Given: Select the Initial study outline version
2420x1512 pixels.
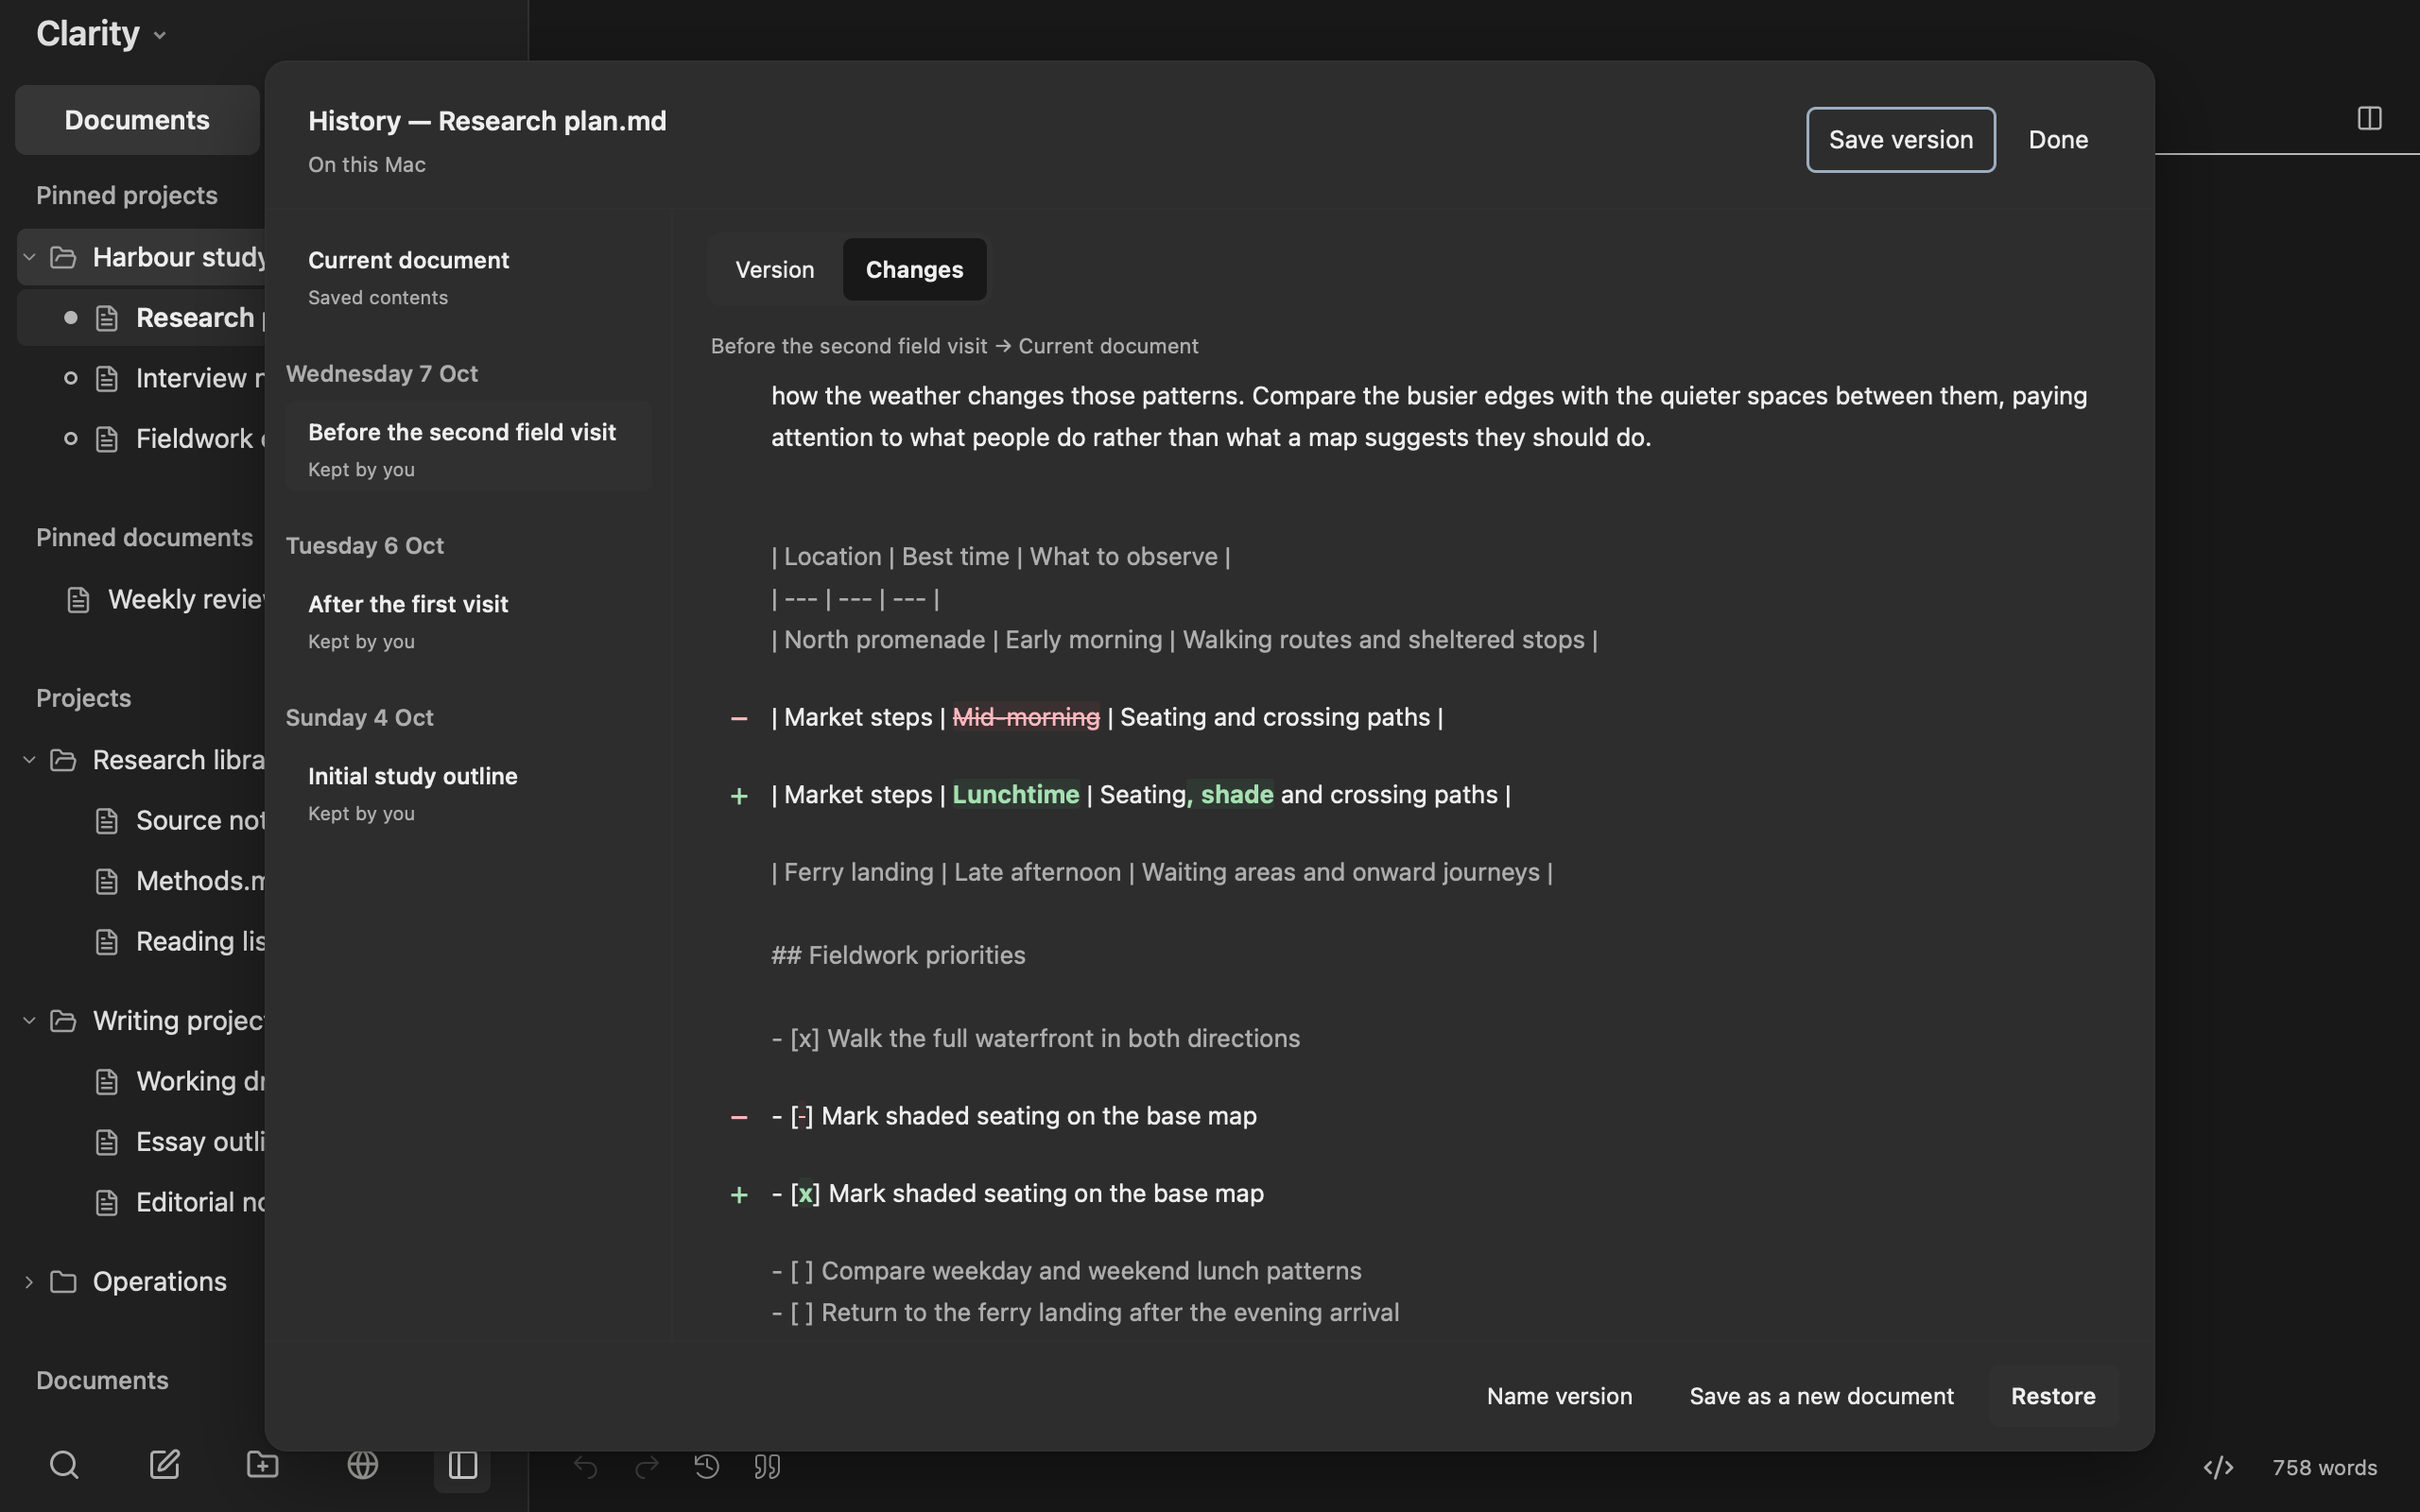Looking at the screenshot, I should [x=468, y=792].
